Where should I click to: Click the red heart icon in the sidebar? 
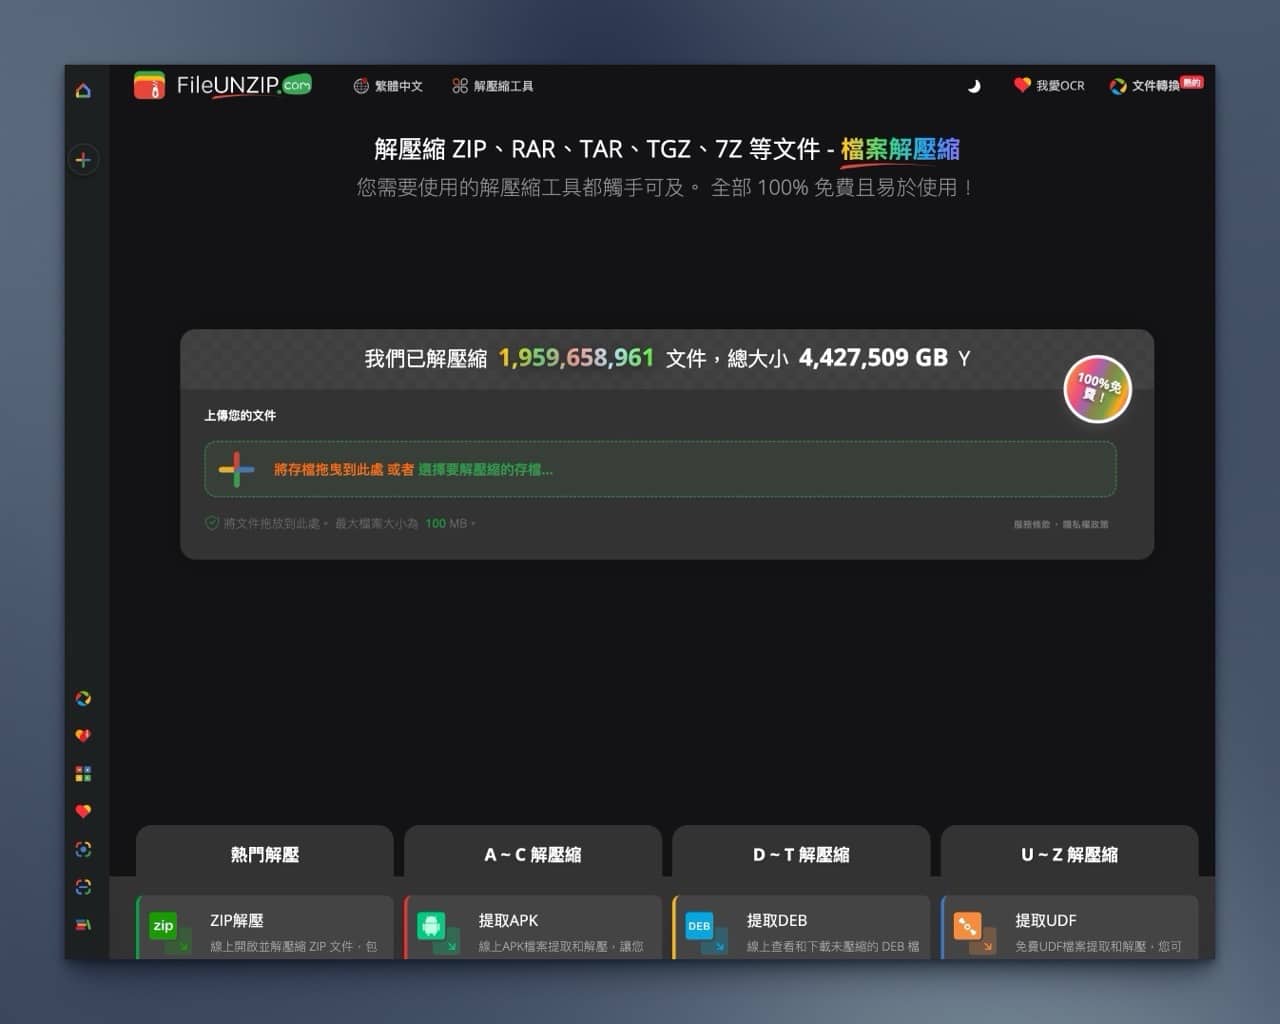83,811
